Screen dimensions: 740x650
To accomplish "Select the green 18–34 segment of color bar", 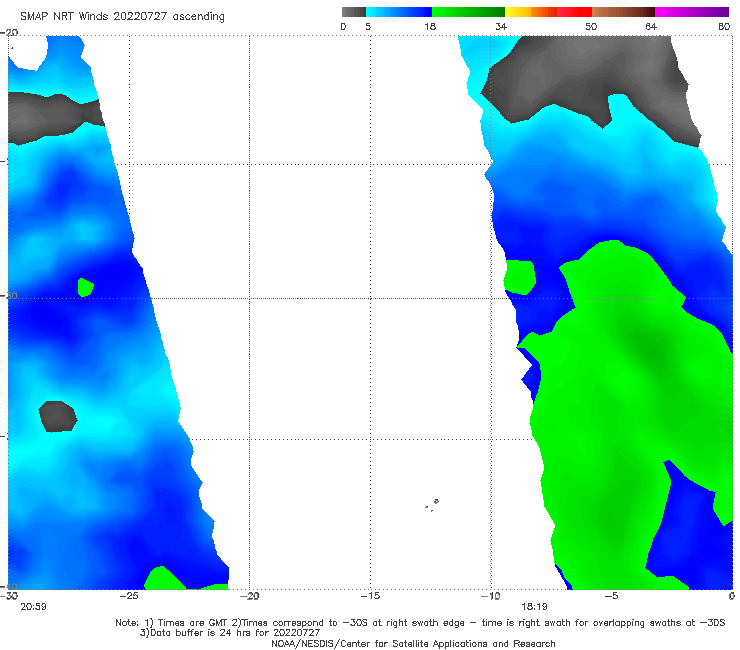I will click(468, 12).
